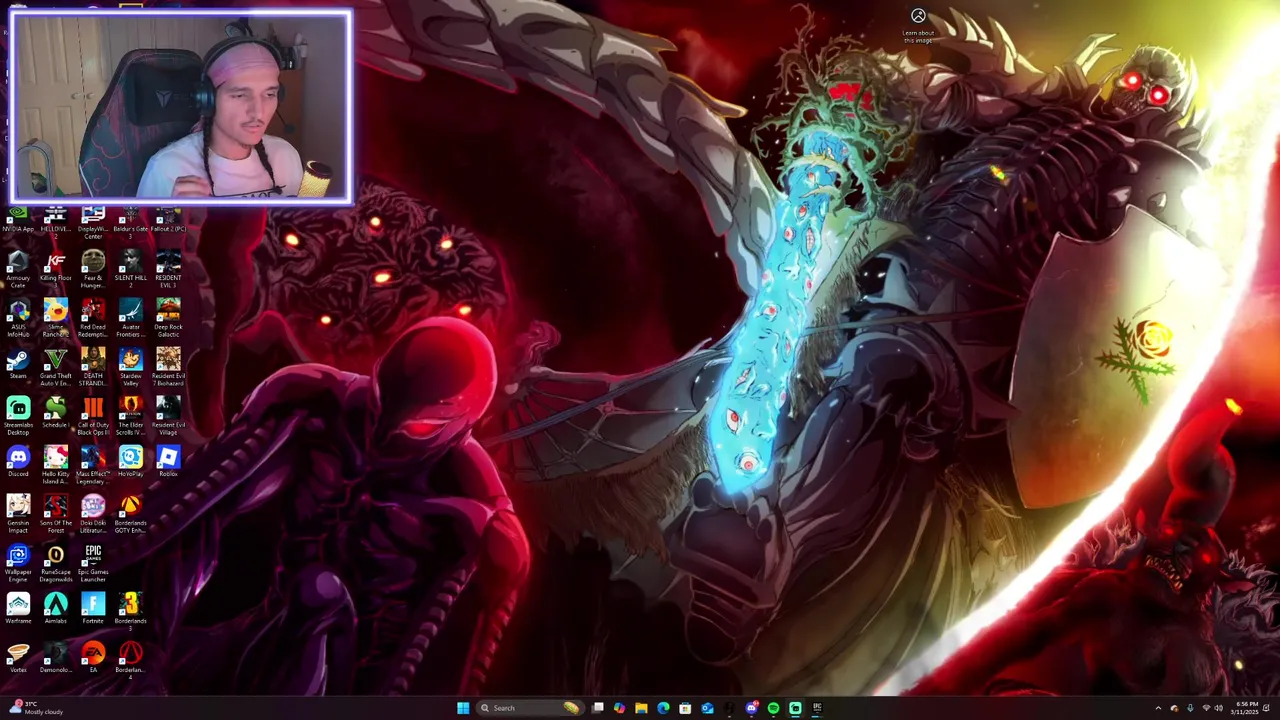
Task: Select the Fortnite desktop icon
Action: 93,609
